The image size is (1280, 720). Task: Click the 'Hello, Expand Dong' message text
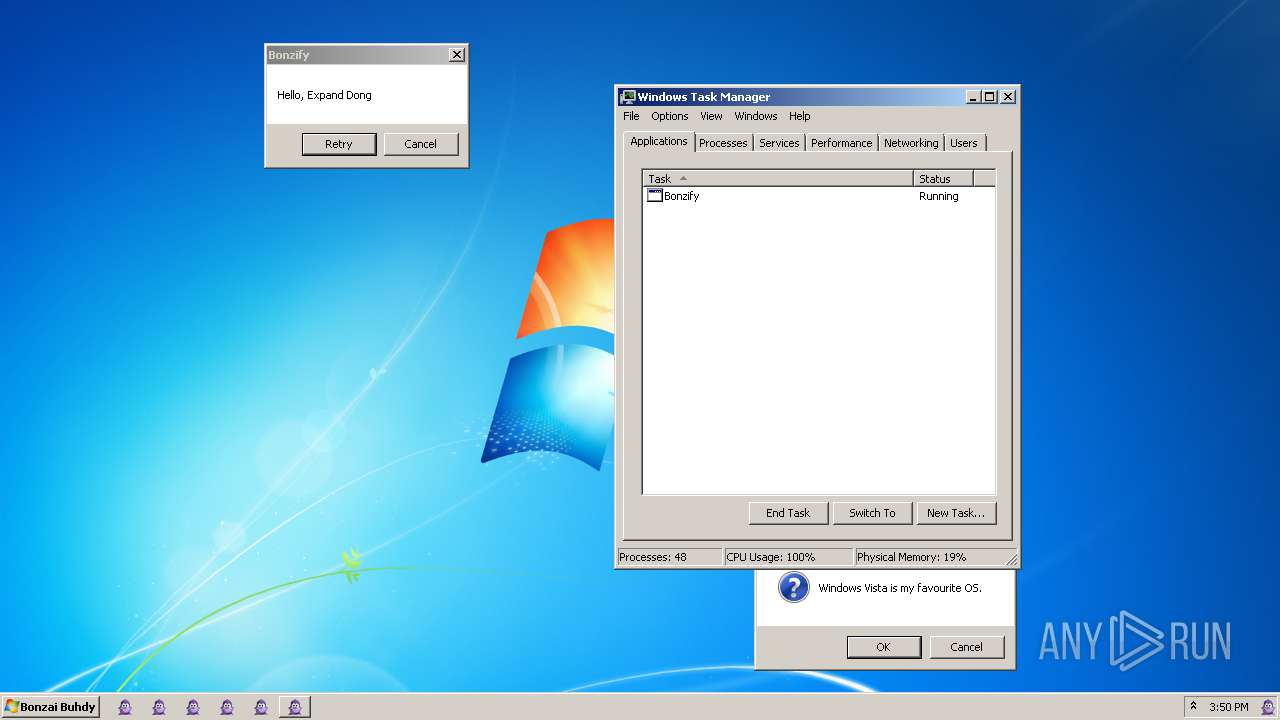[324, 95]
